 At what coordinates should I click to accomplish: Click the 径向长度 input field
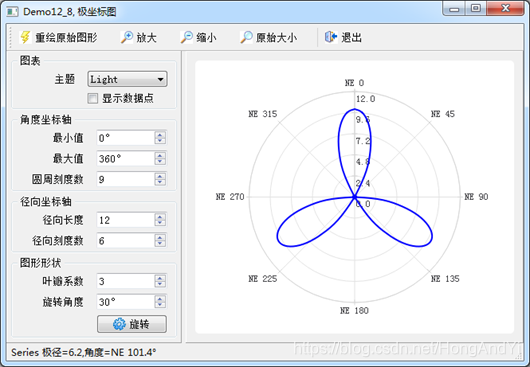coord(126,220)
